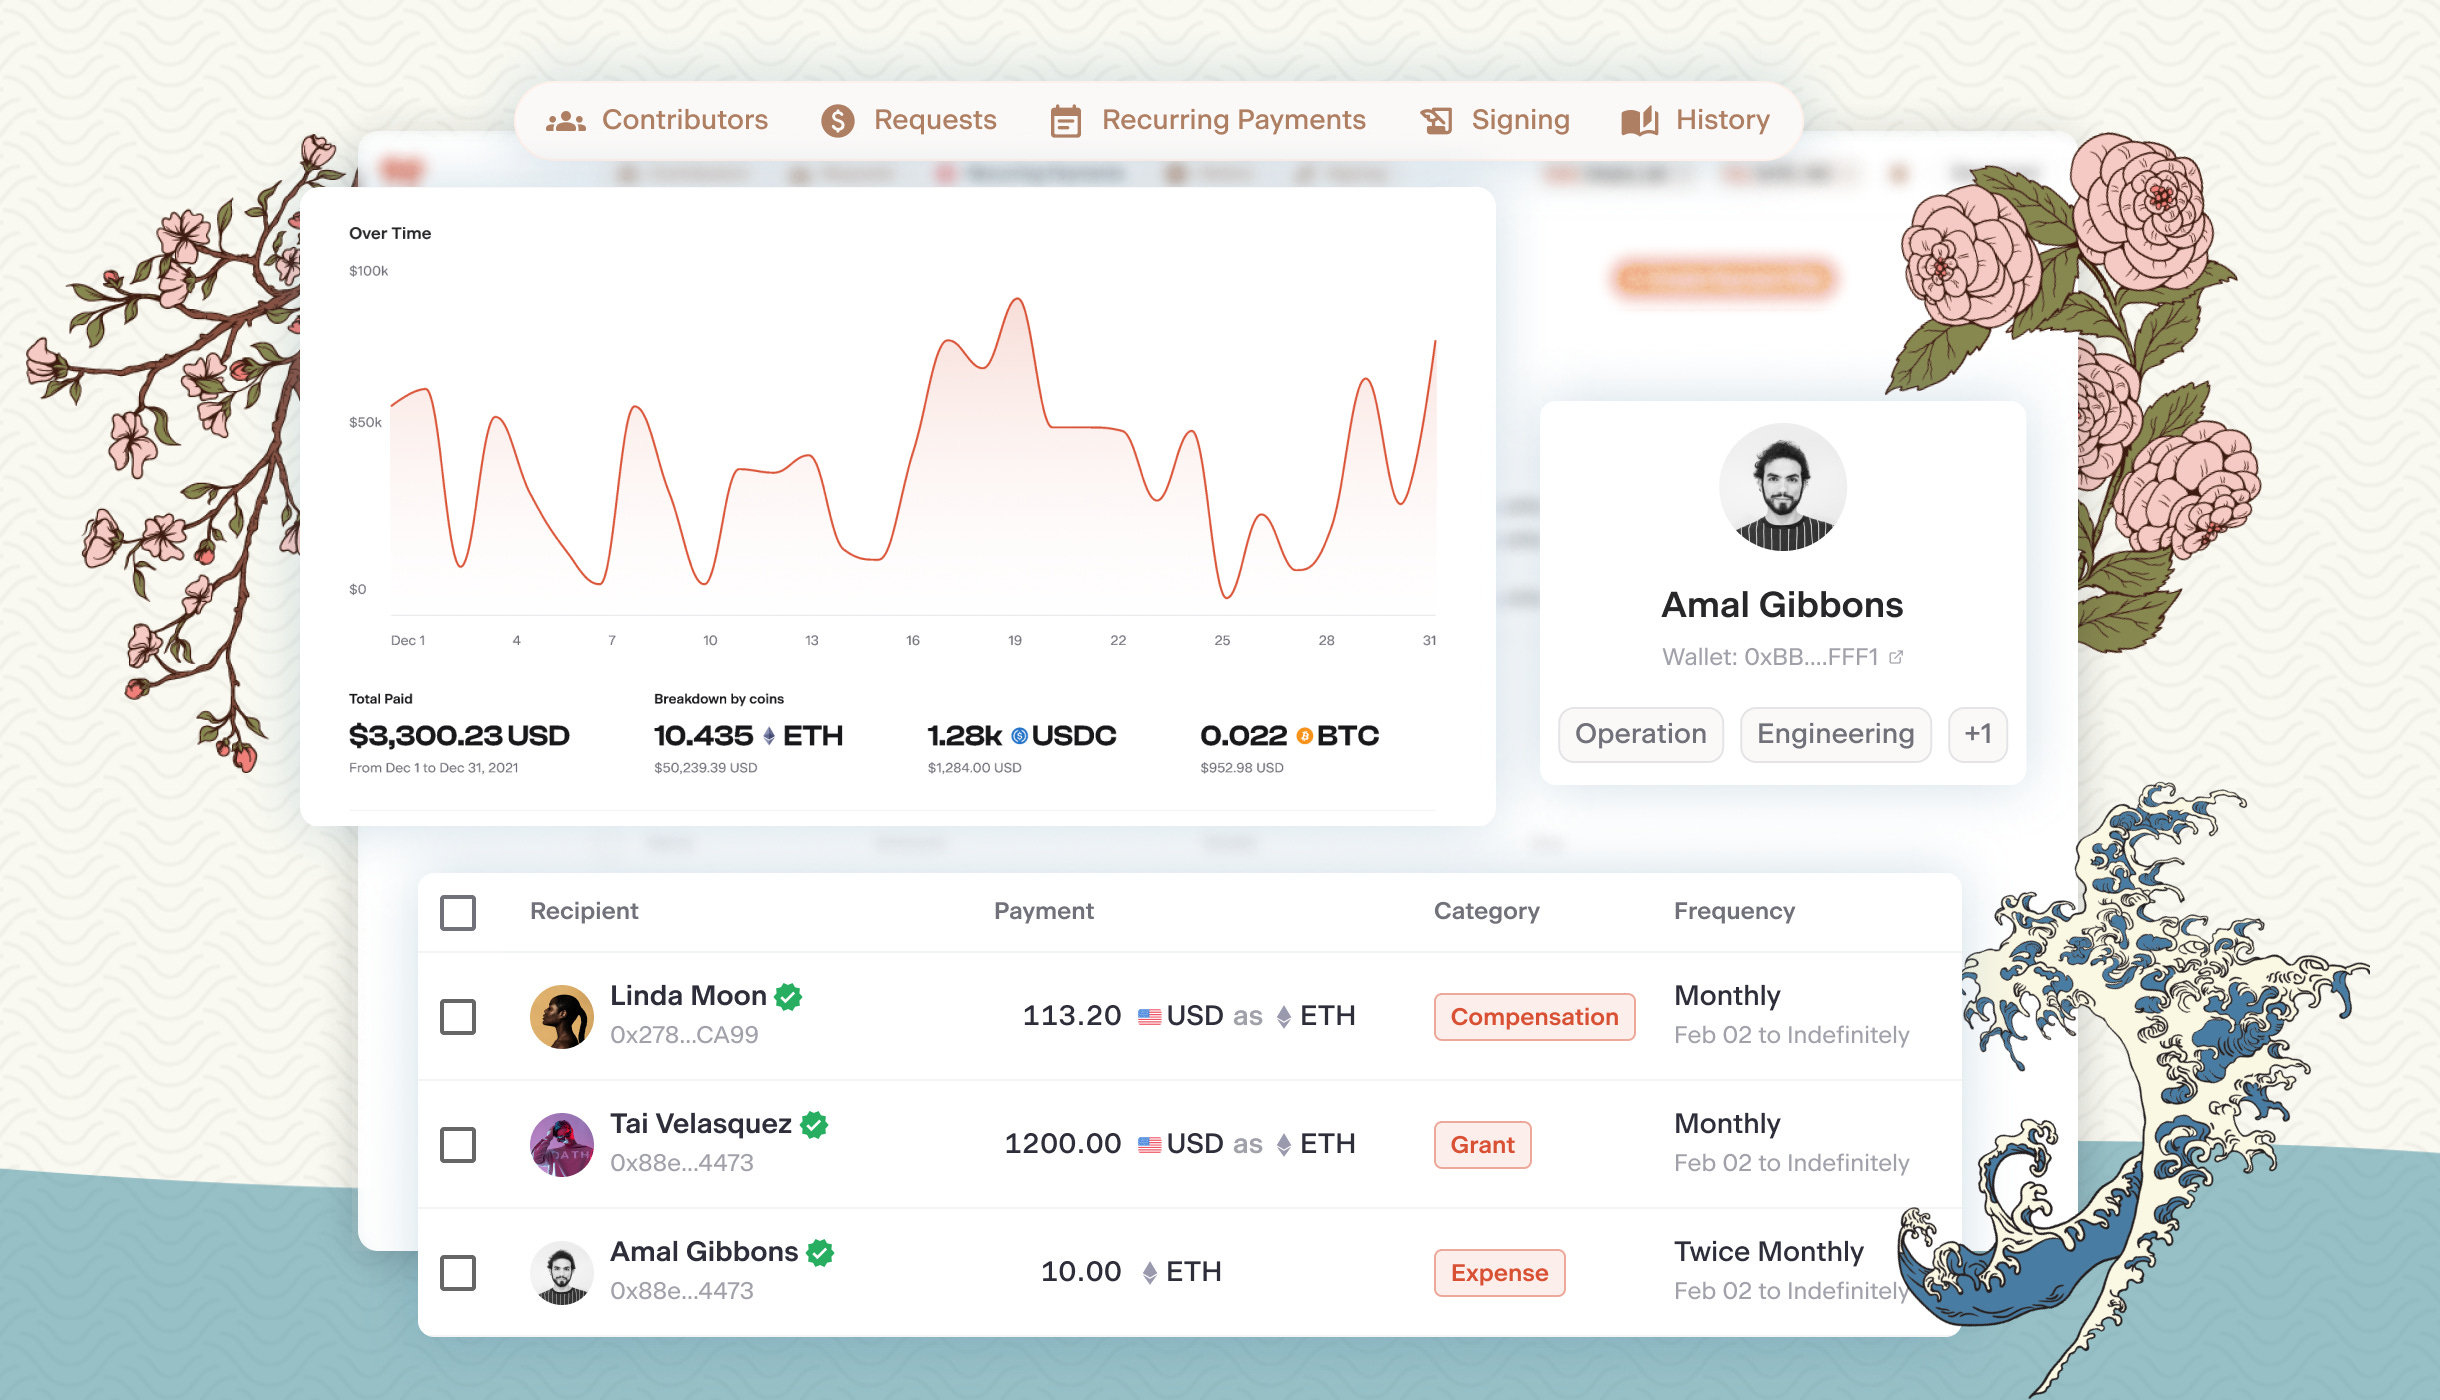Click the Contributors people icon
Image resolution: width=2440 pixels, height=1400 pixels.
pos(565,121)
